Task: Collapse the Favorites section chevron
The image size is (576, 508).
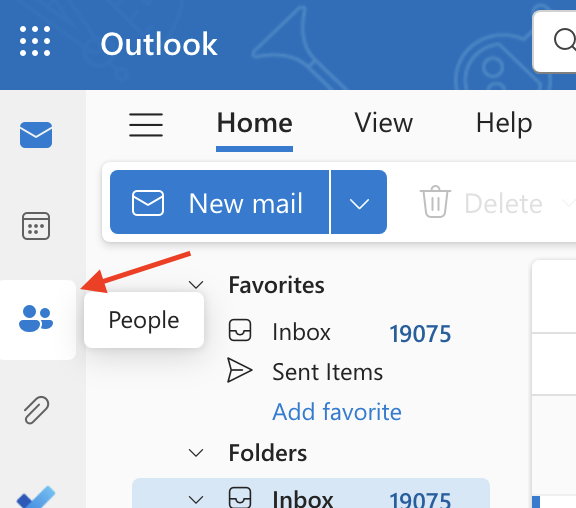Action: 196,285
